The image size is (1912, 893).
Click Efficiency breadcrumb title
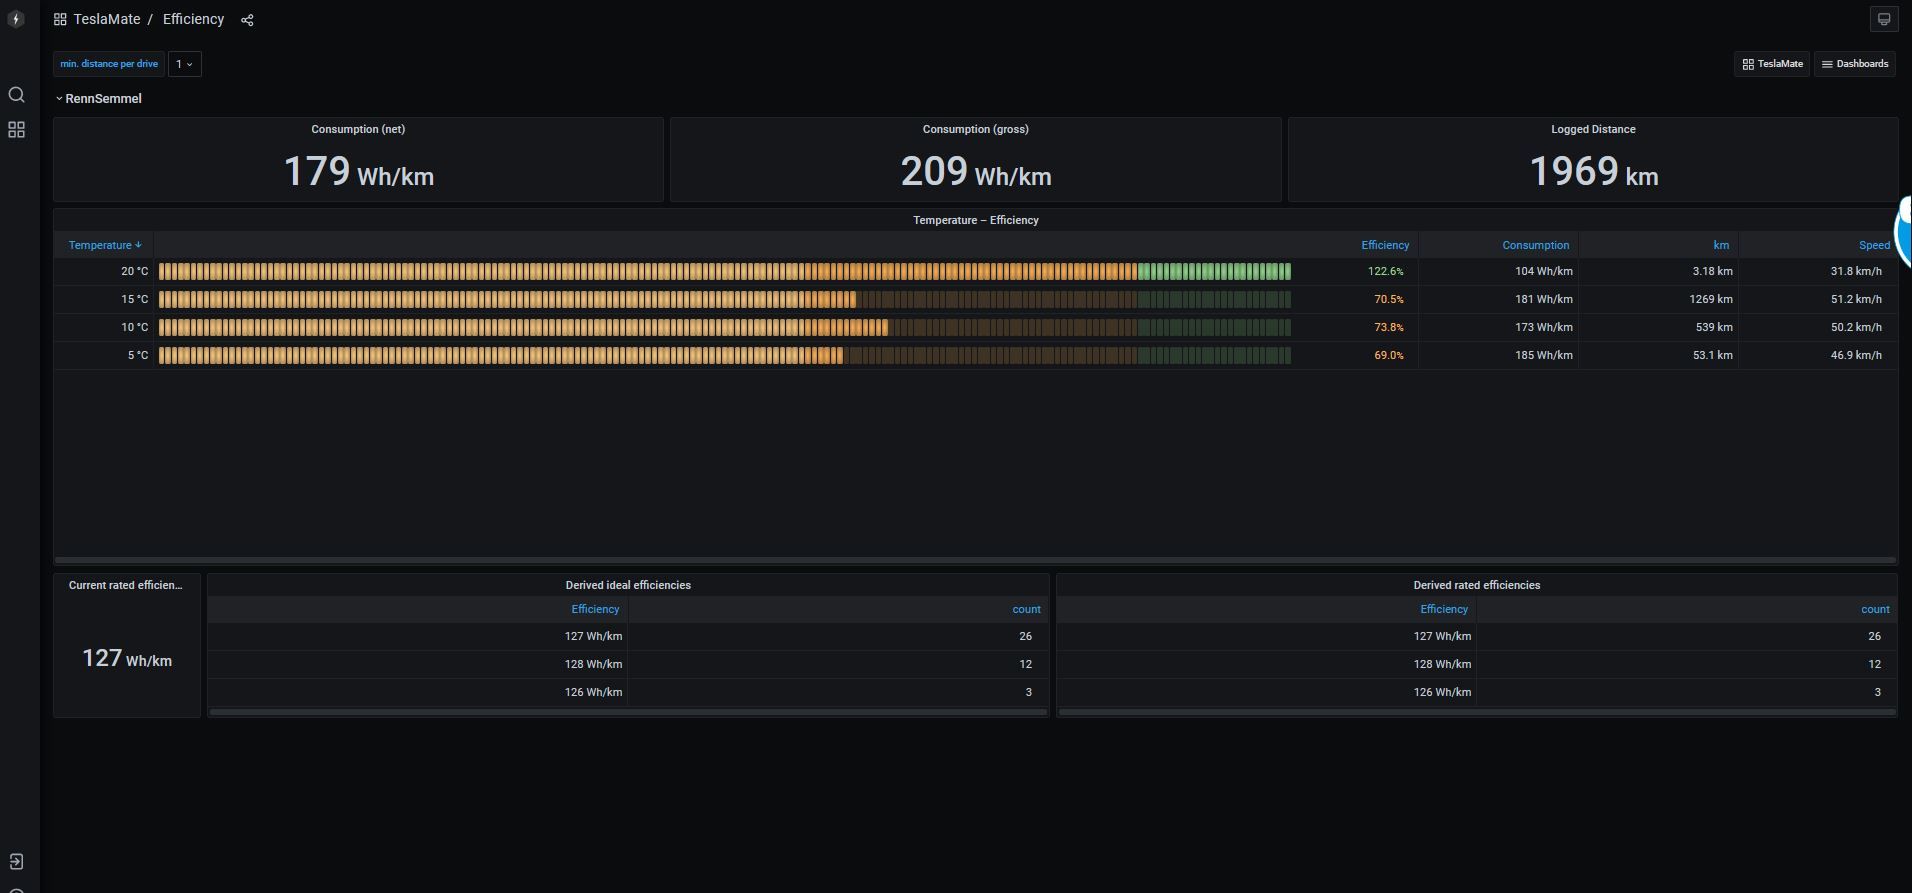point(193,19)
